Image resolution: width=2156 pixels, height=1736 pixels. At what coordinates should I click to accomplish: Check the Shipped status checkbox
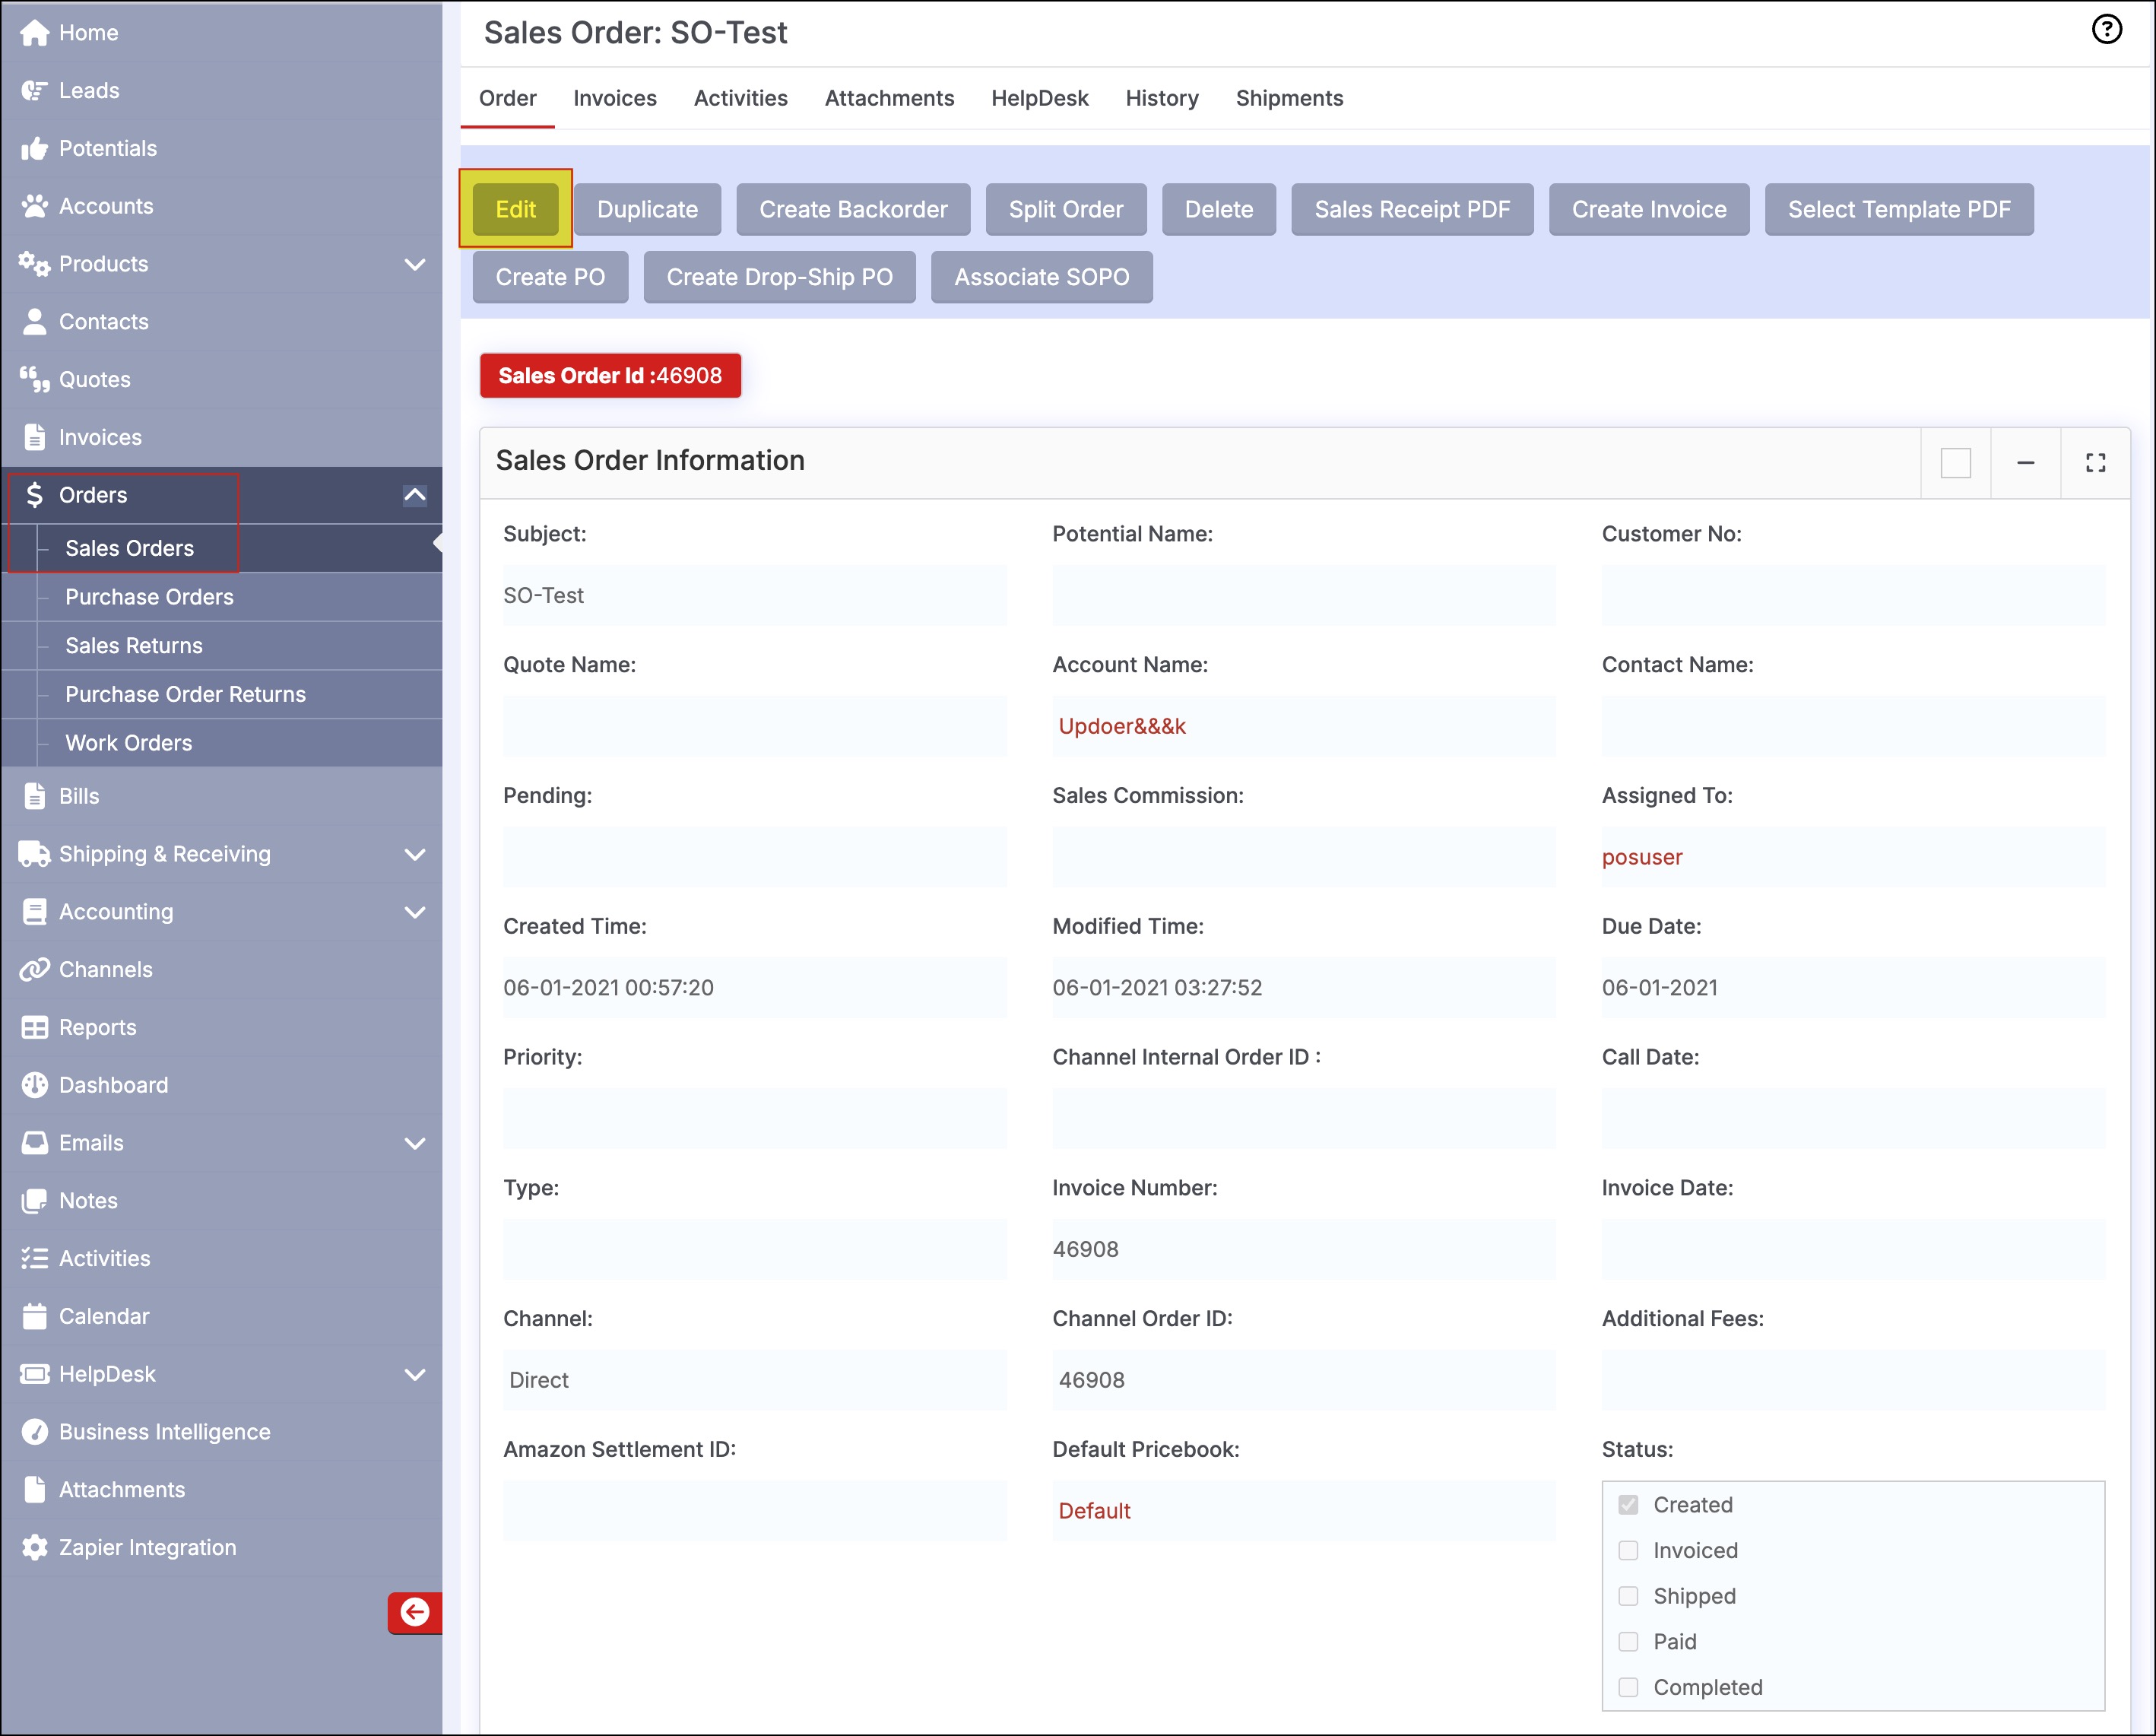[x=1628, y=1596]
